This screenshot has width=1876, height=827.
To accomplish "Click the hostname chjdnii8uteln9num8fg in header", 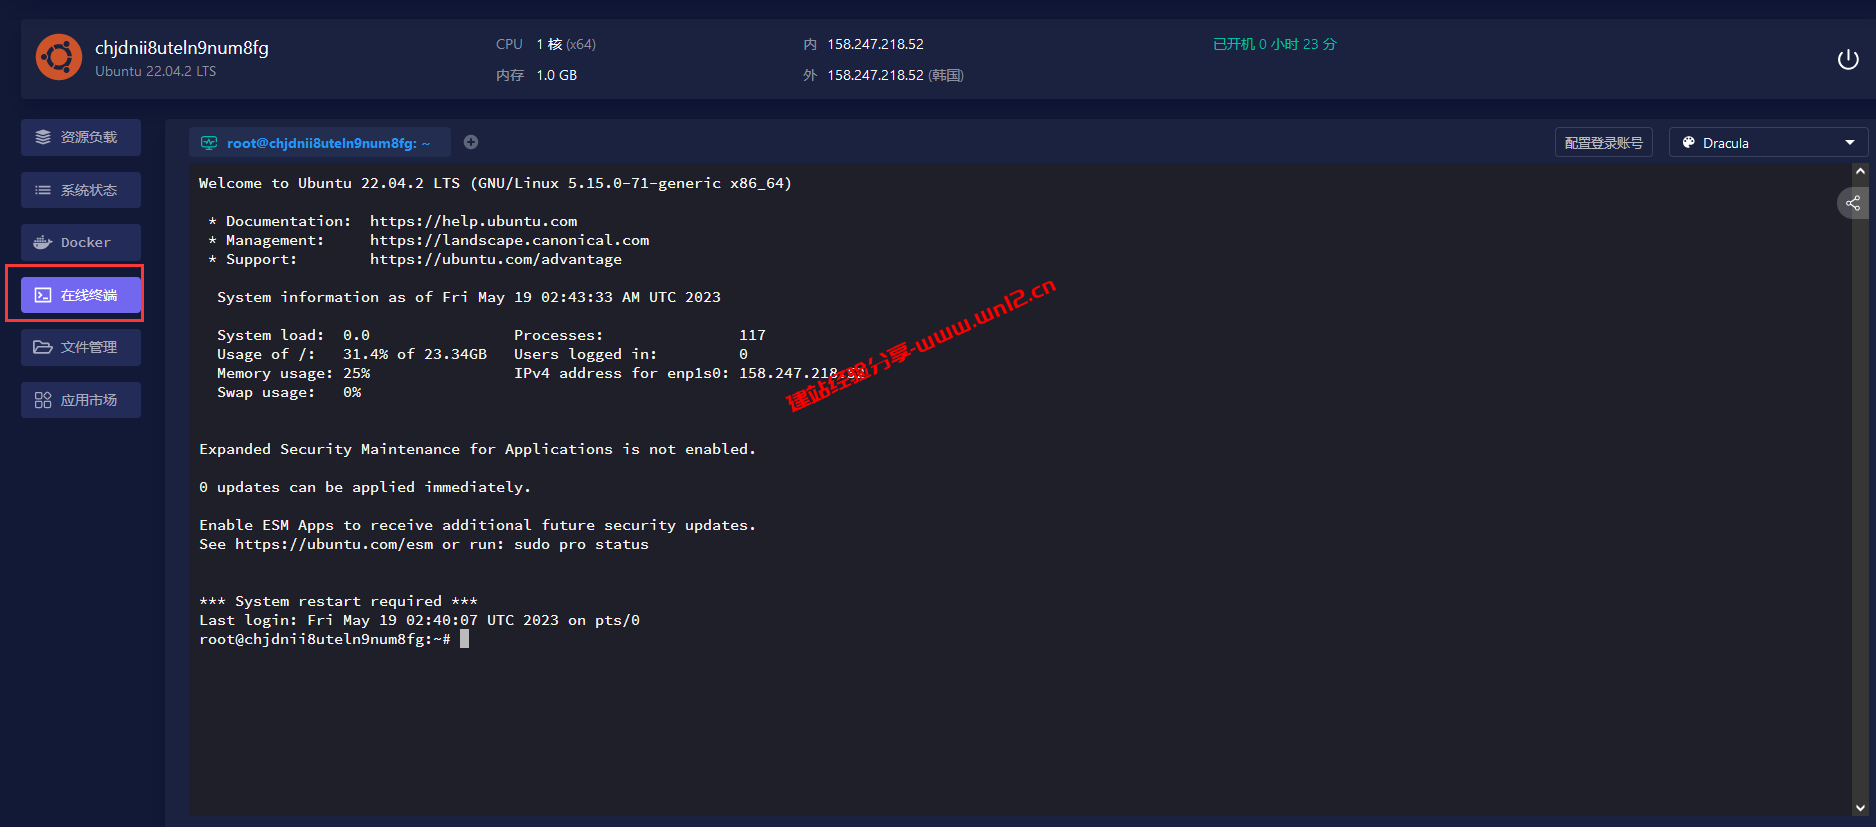I will (181, 48).
